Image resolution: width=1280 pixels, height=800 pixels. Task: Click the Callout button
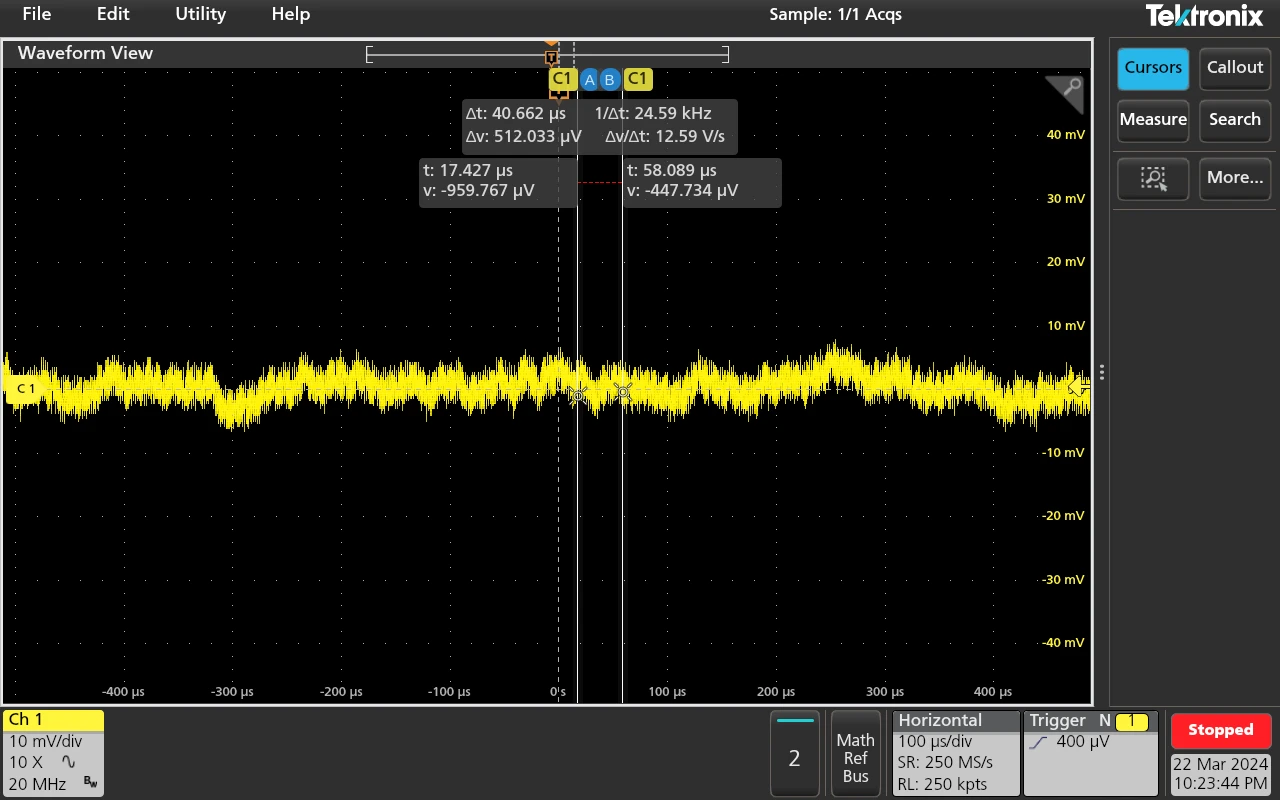(x=1235, y=68)
